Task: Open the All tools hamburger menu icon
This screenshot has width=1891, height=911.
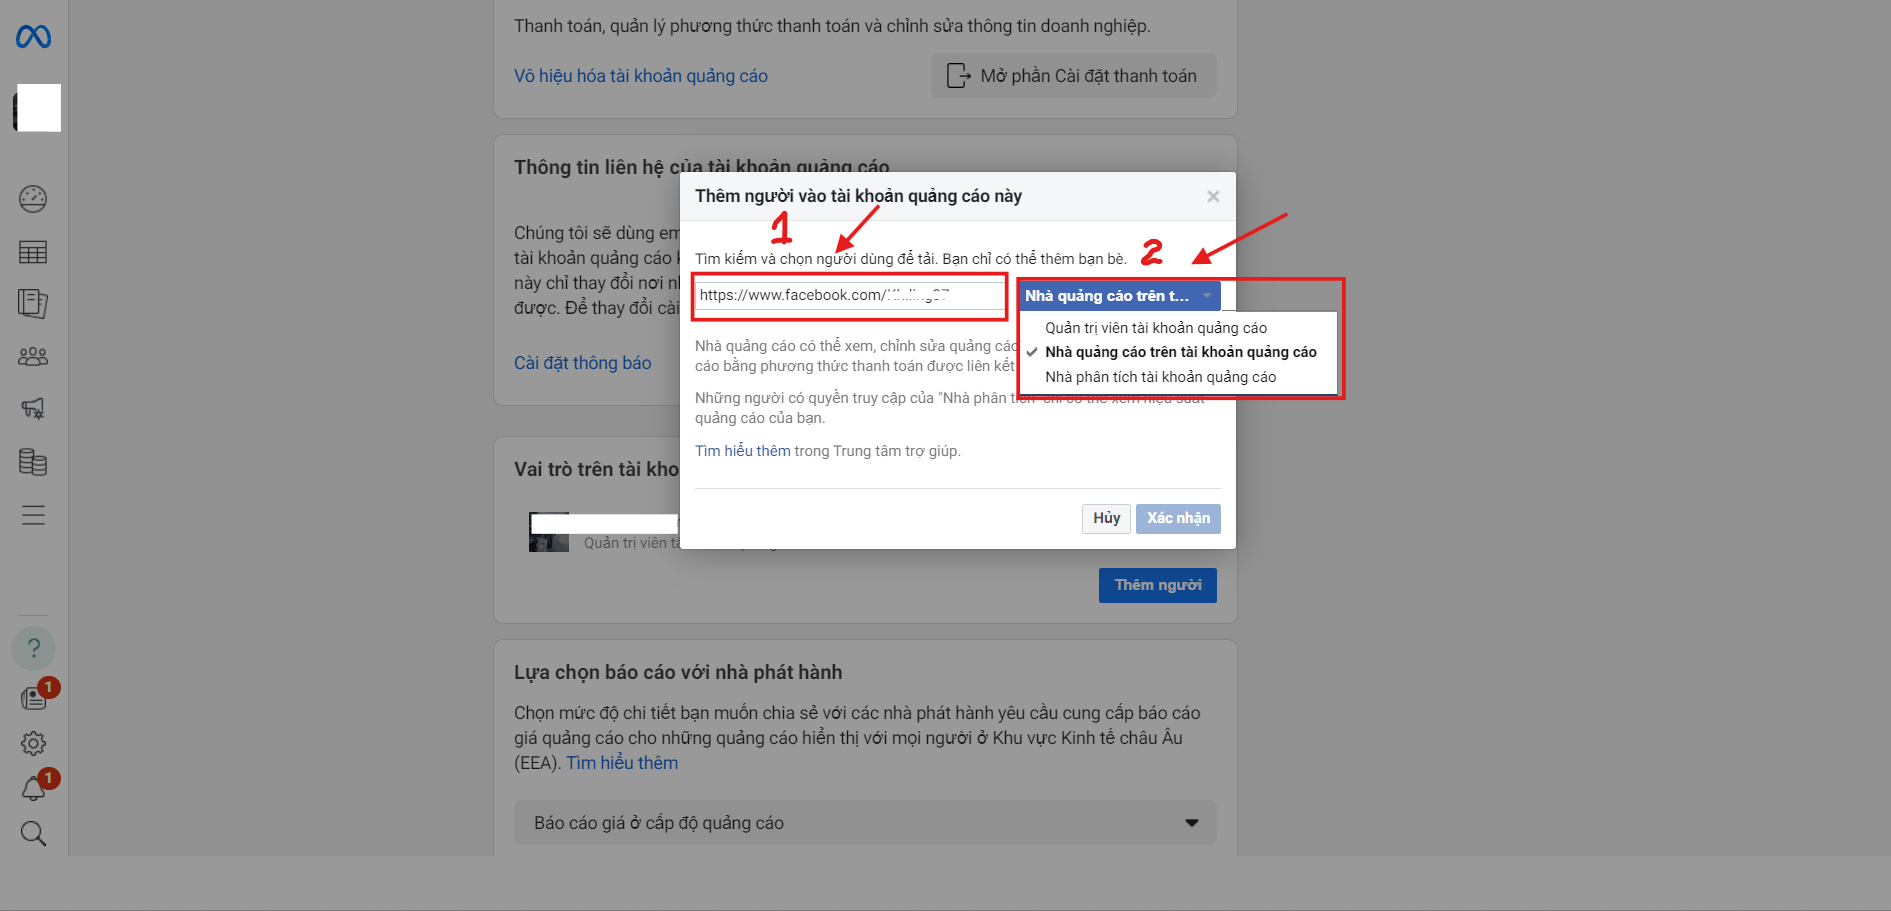Action: [x=33, y=515]
